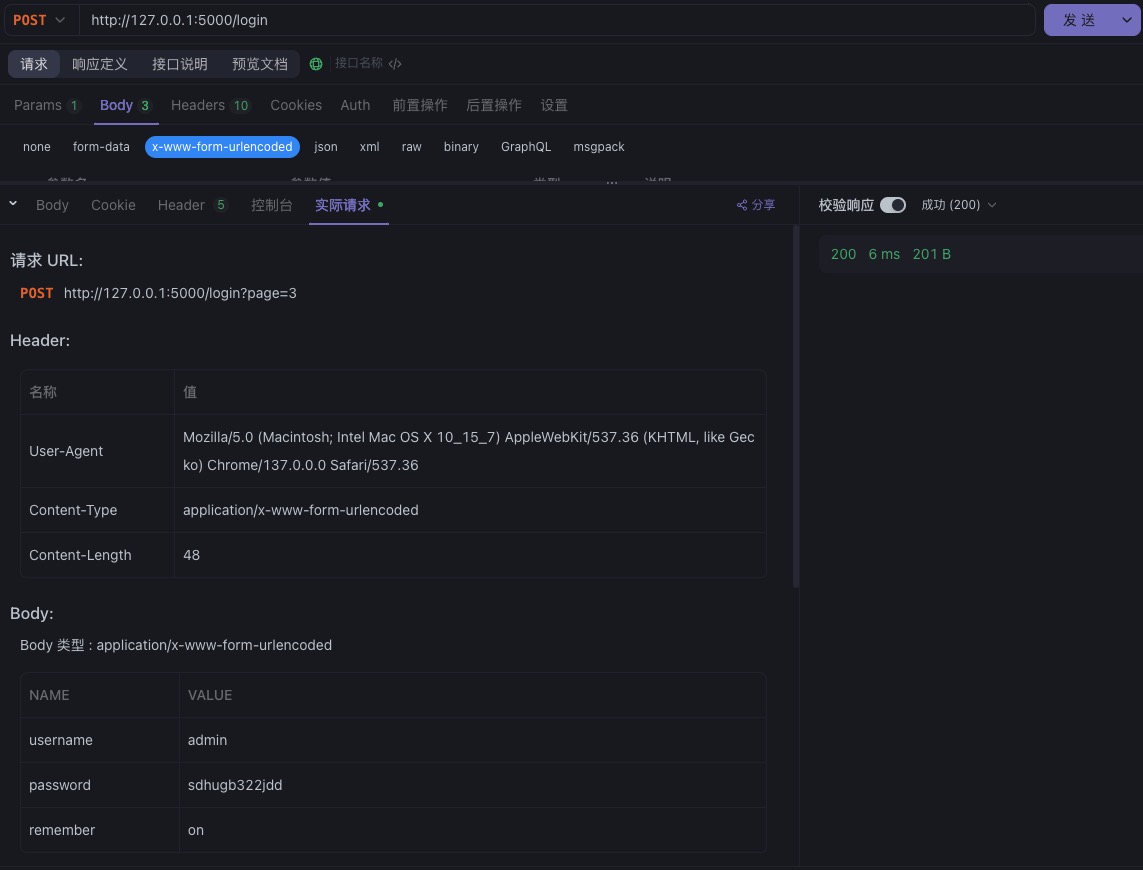1143x870 pixels.
Task: Open the 控制台 tab in response panel
Action: [x=272, y=205]
